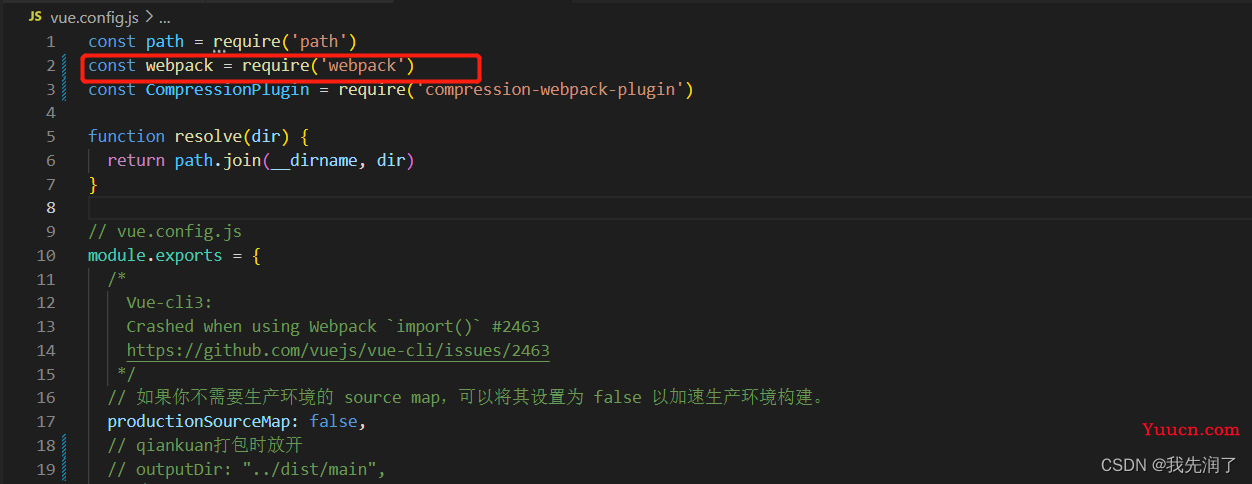Expand the breadcrumb ellipsis after vue.config.js
The image size is (1252, 484).
click(x=165, y=18)
